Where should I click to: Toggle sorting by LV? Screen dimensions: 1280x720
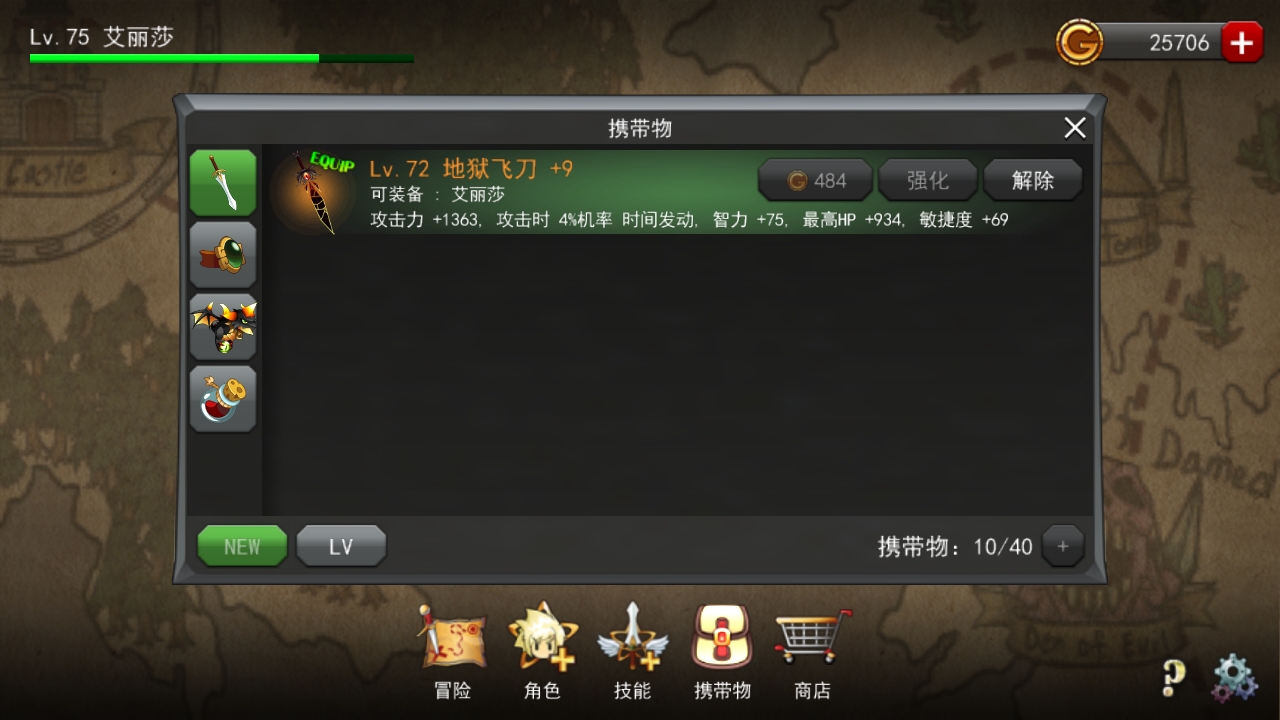click(341, 546)
